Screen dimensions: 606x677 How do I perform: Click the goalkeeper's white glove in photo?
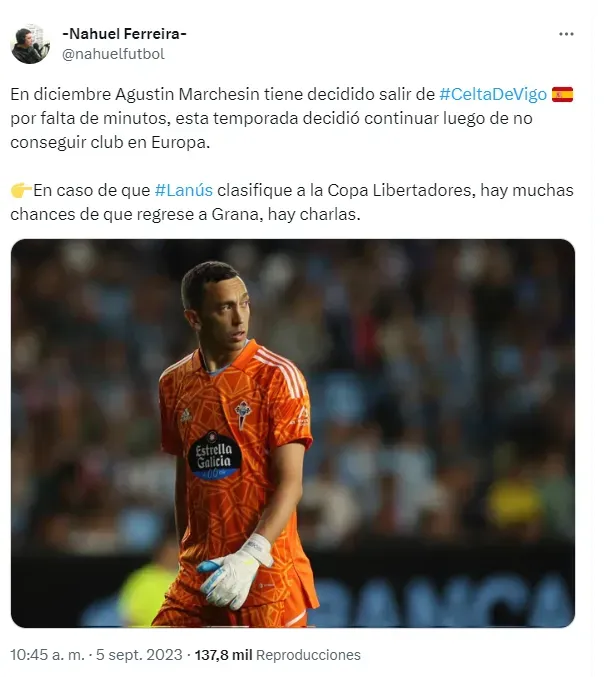tap(235, 571)
